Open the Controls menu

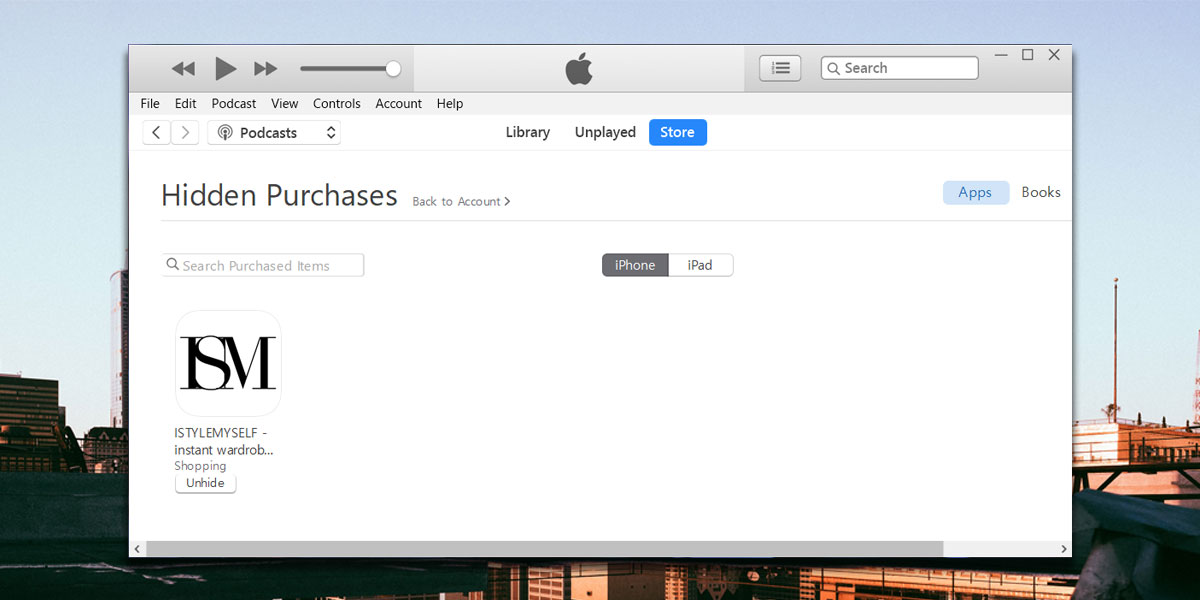[337, 103]
